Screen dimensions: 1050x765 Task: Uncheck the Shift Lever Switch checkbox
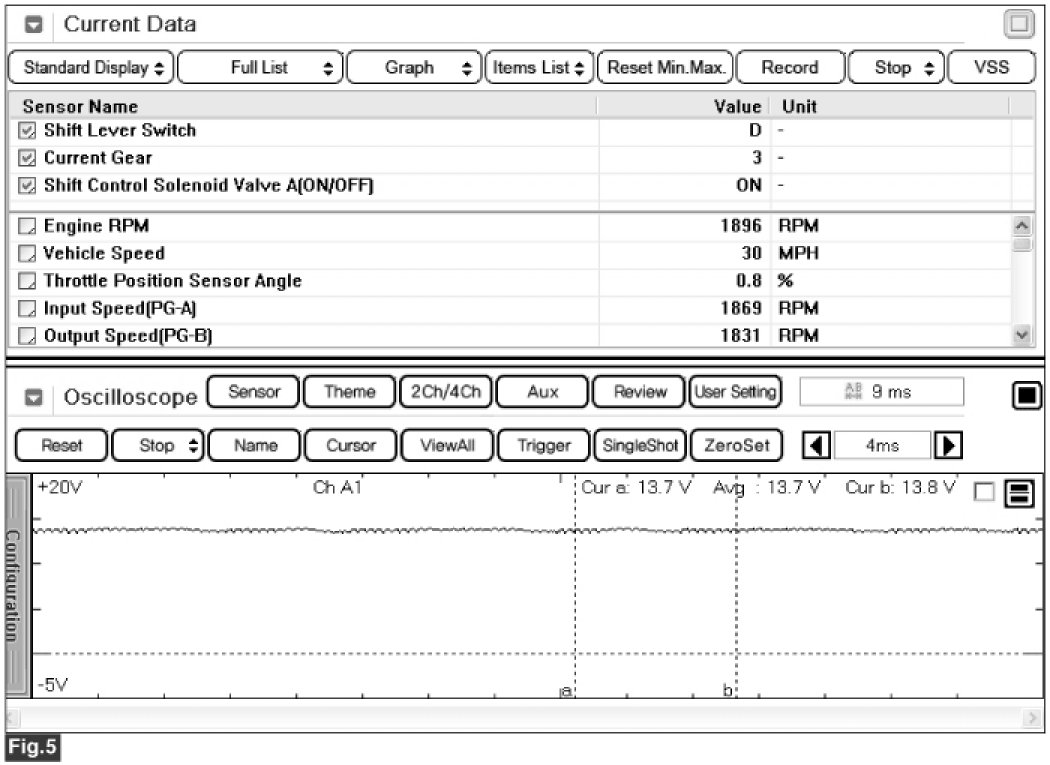27,130
